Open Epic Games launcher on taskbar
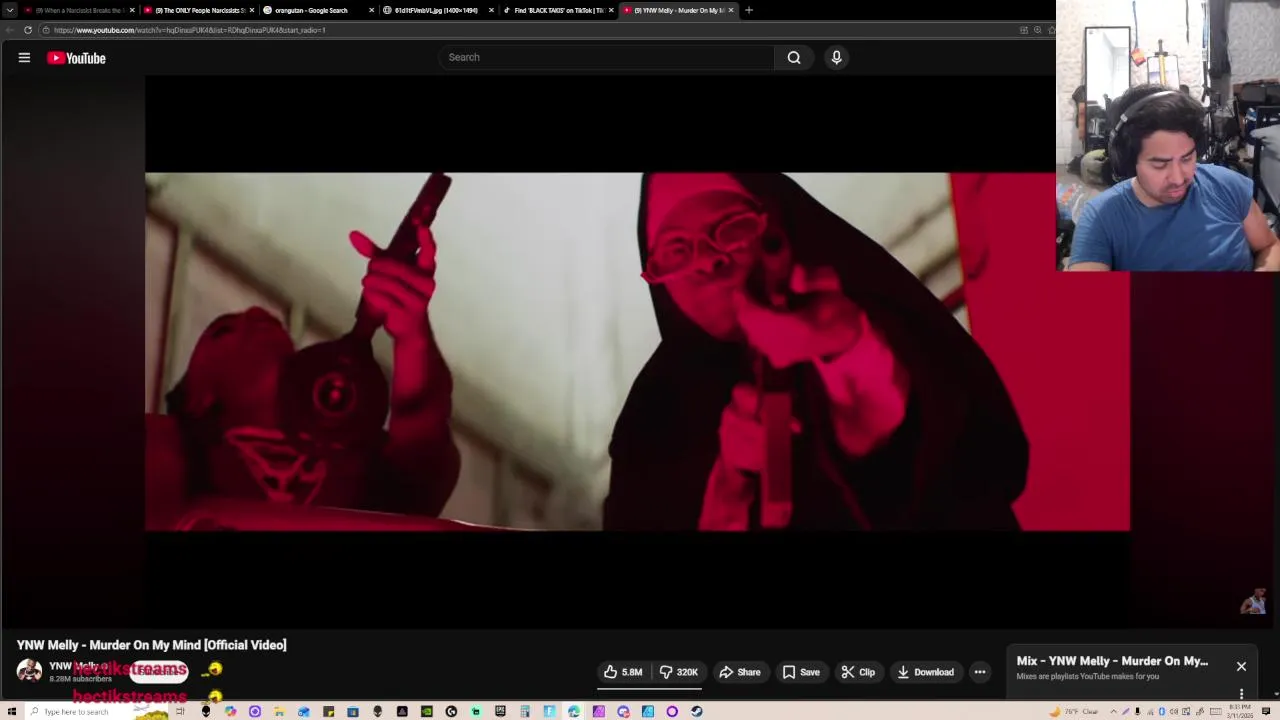The image size is (1280, 720). (x=500, y=711)
